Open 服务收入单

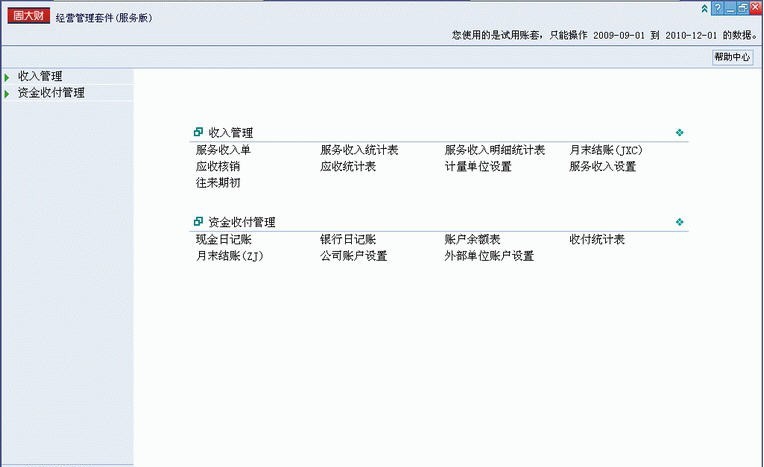coord(223,150)
